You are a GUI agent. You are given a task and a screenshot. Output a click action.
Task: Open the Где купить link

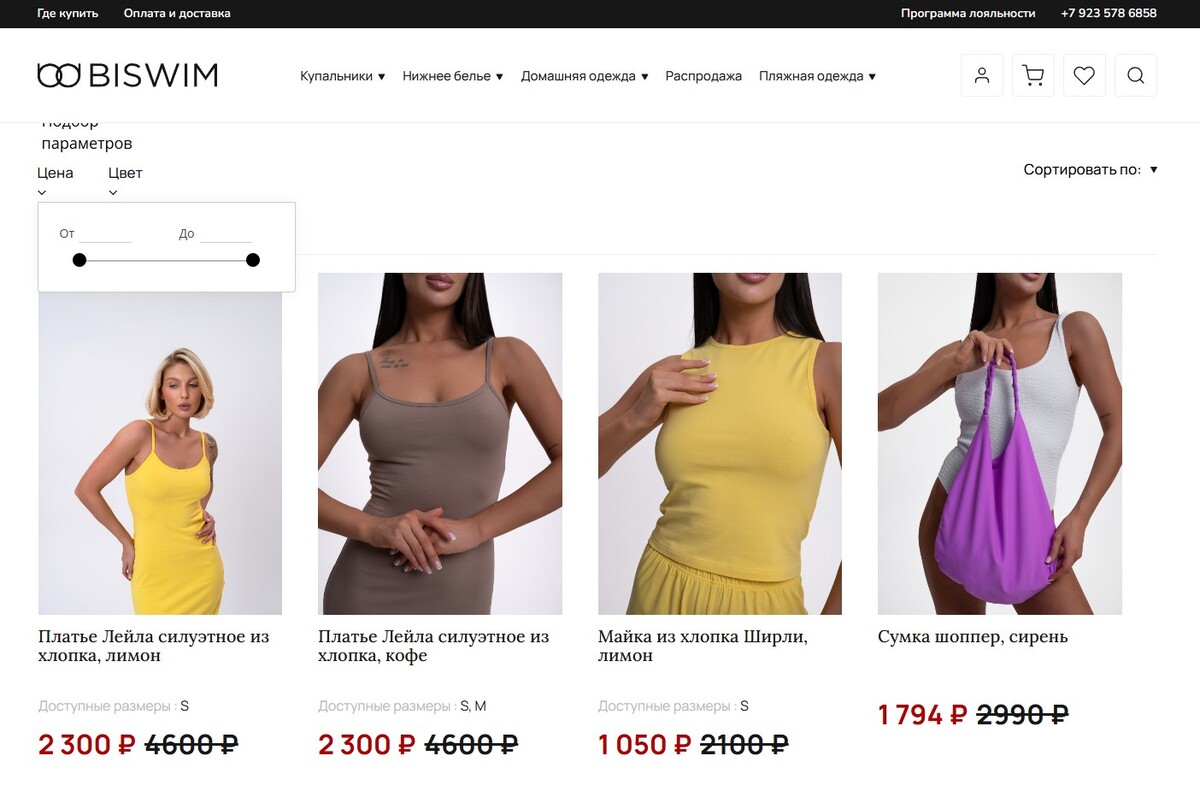68,13
